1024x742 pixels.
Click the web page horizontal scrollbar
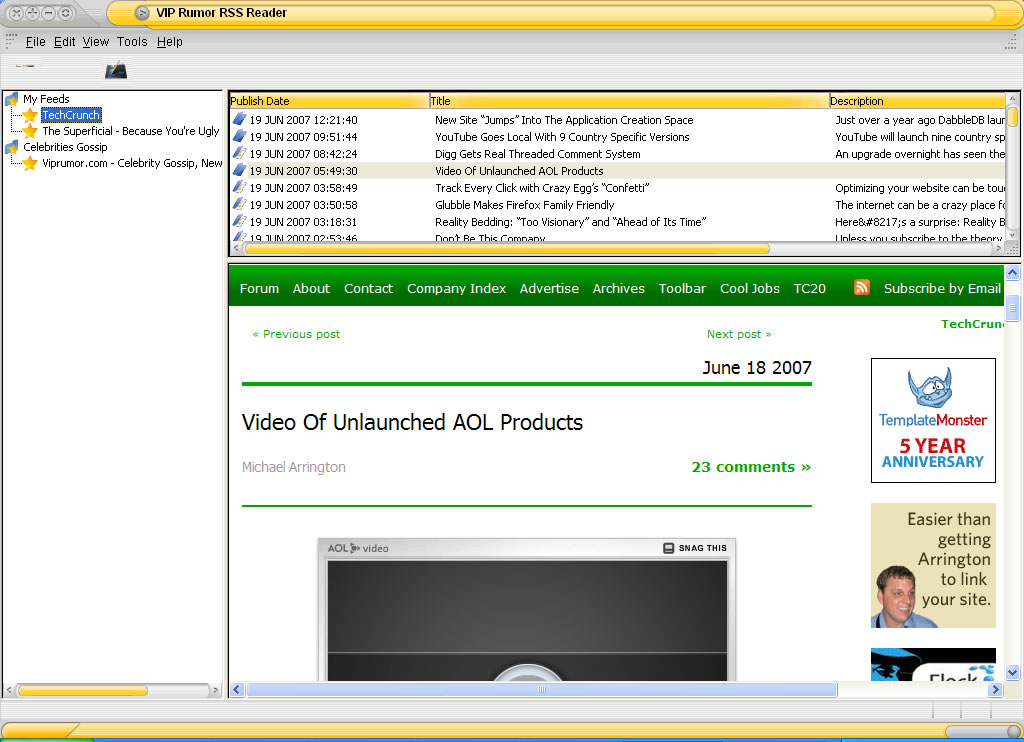pos(541,690)
